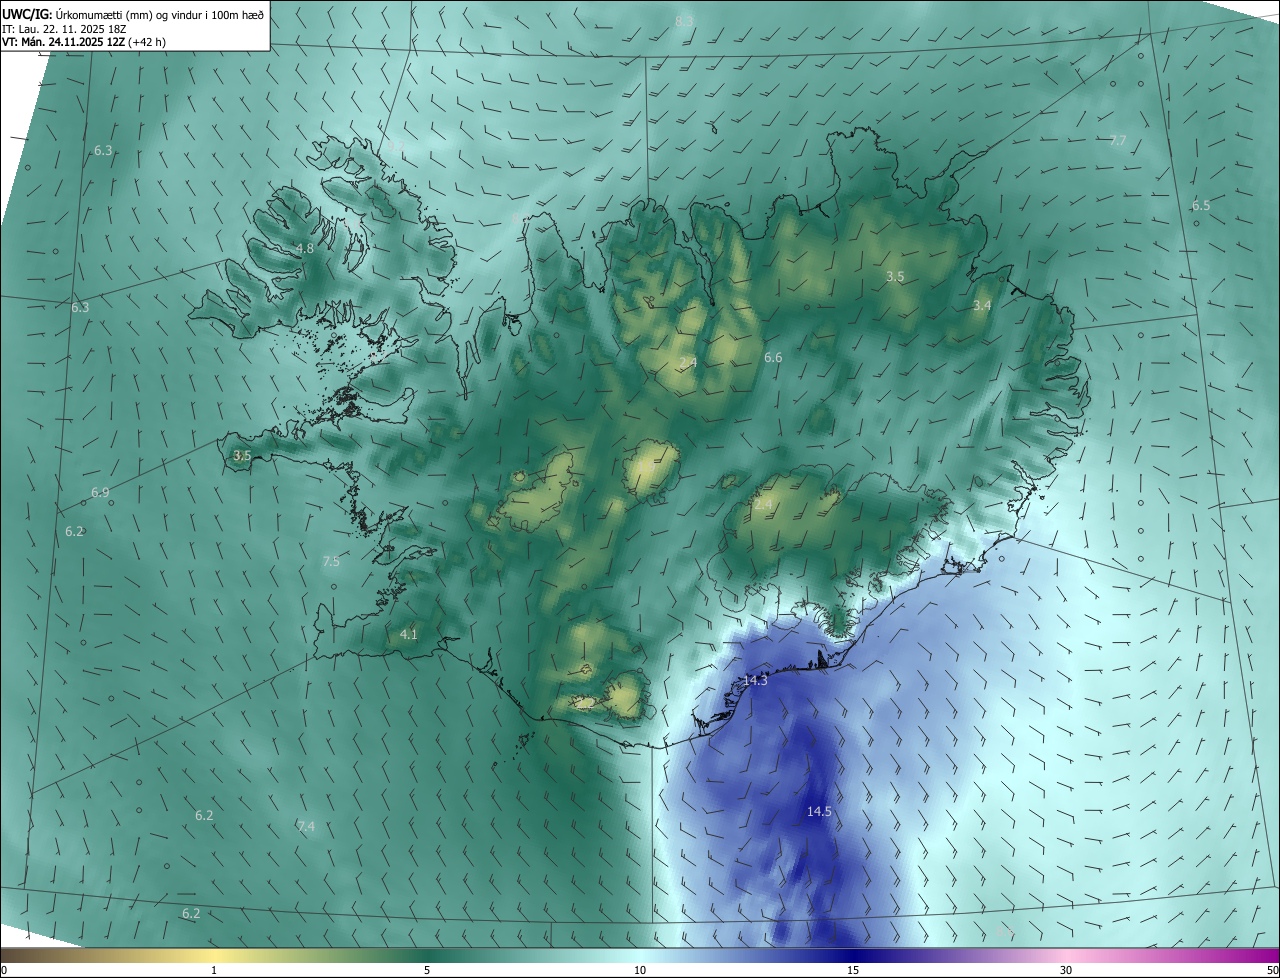Click the color scale label 30

(1066, 971)
